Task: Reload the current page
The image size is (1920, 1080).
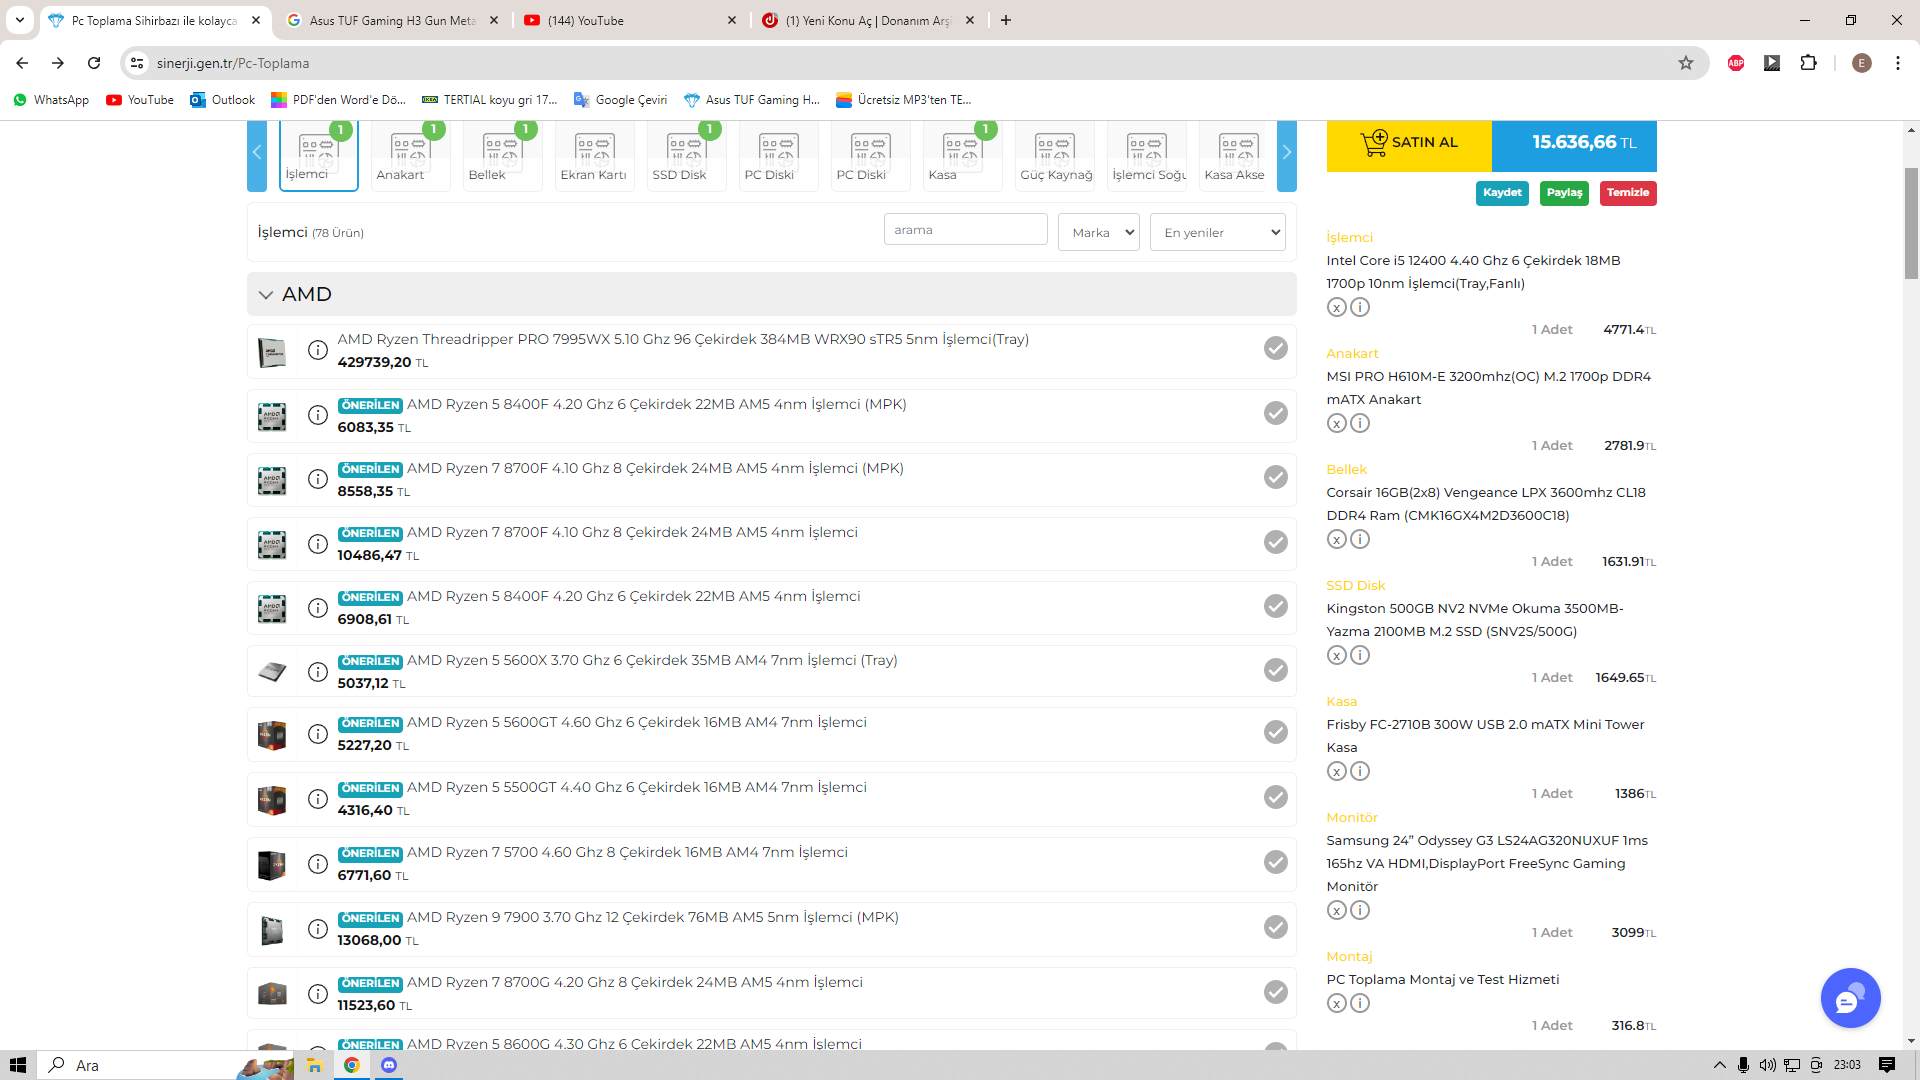Action: pos(94,63)
